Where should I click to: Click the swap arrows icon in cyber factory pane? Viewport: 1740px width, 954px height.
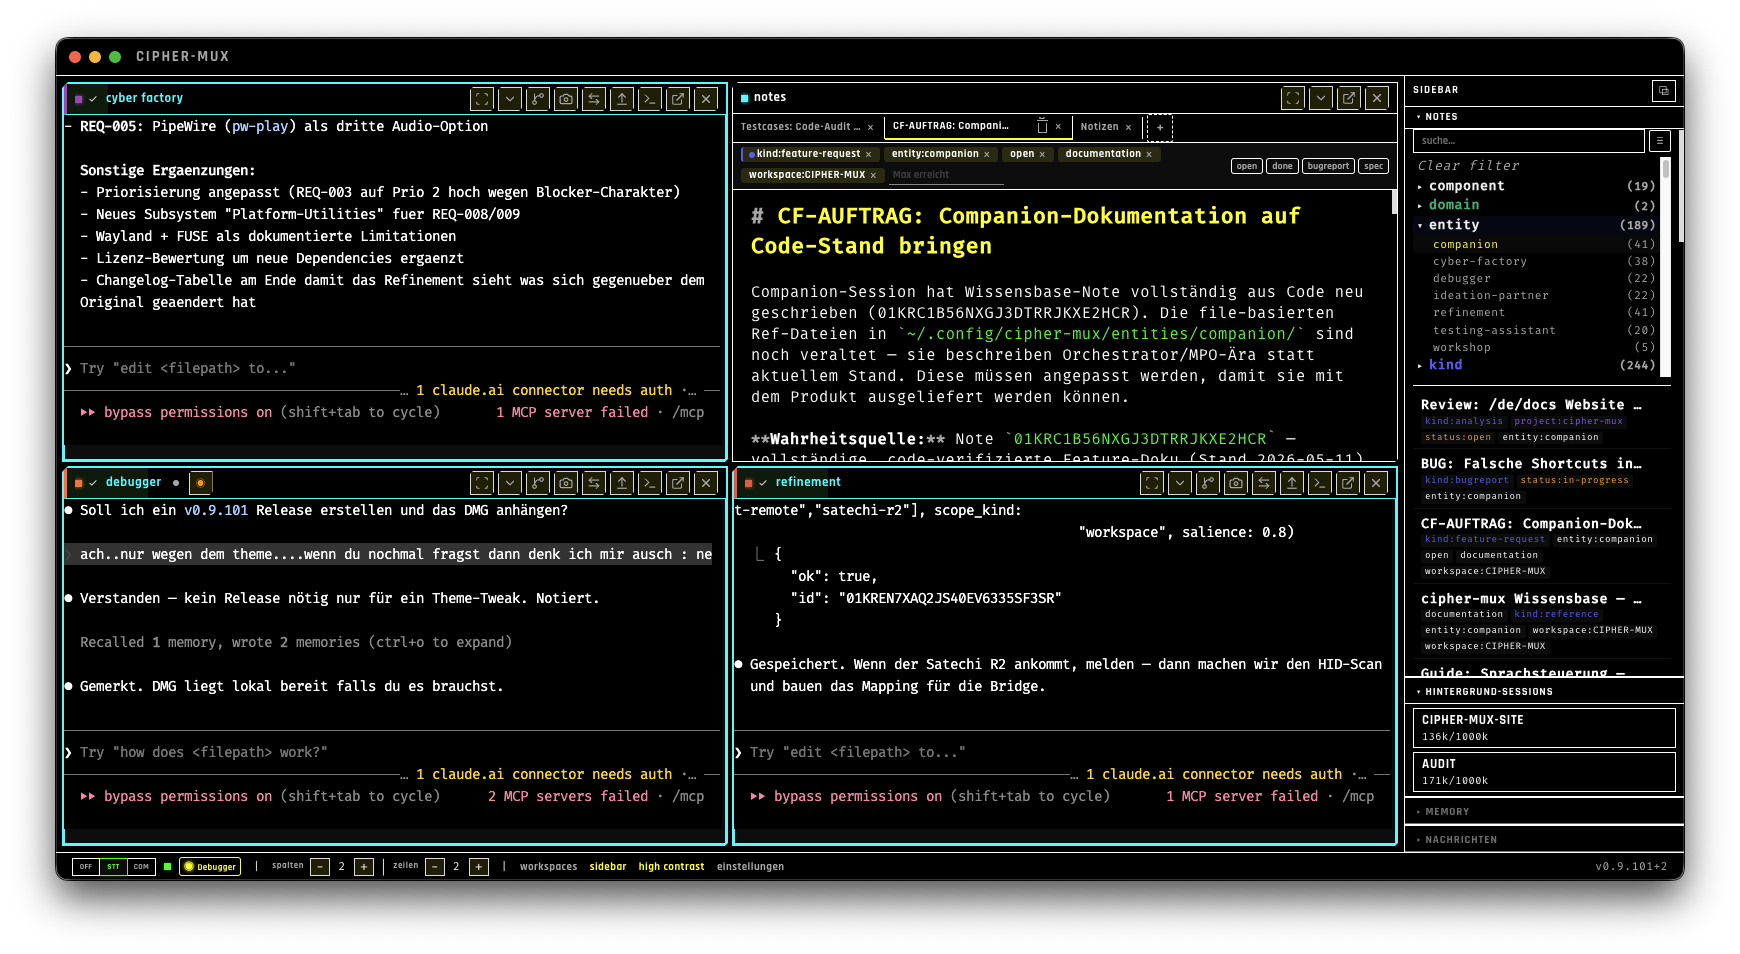pos(594,99)
